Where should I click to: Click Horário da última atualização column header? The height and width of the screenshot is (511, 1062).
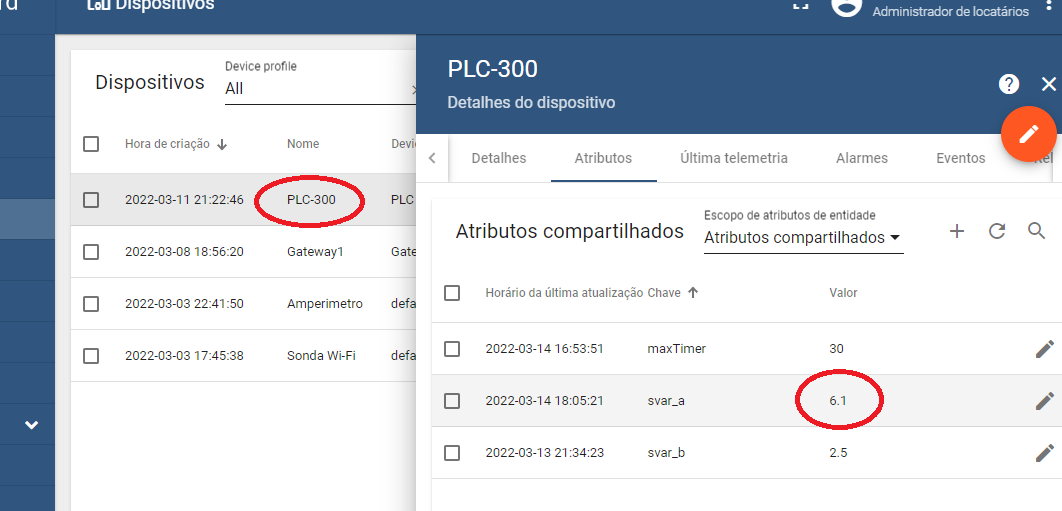coord(564,293)
